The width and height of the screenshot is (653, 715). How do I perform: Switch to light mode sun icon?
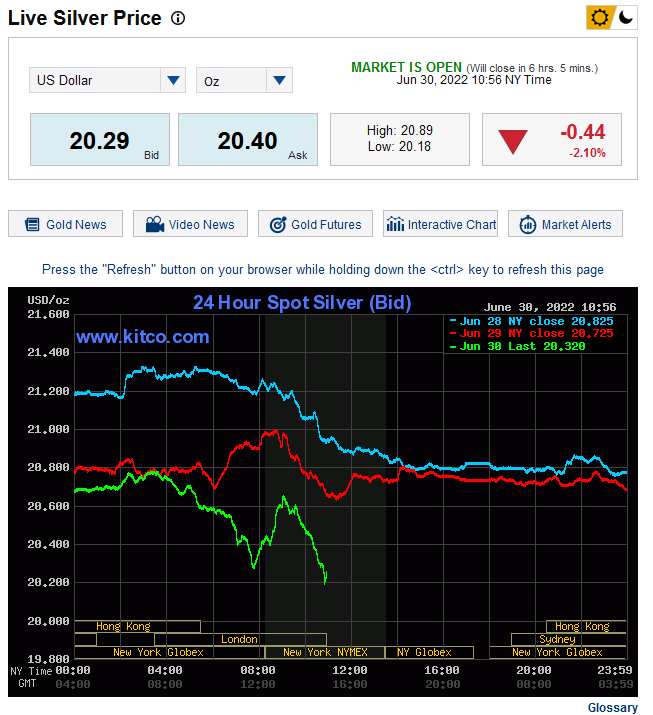click(x=599, y=18)
